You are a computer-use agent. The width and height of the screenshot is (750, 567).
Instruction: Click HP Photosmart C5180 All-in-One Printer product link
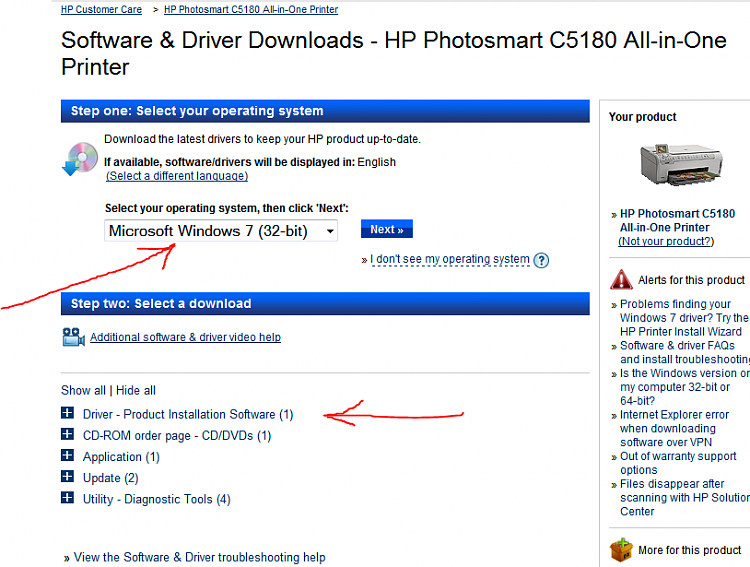pos(677,221)
